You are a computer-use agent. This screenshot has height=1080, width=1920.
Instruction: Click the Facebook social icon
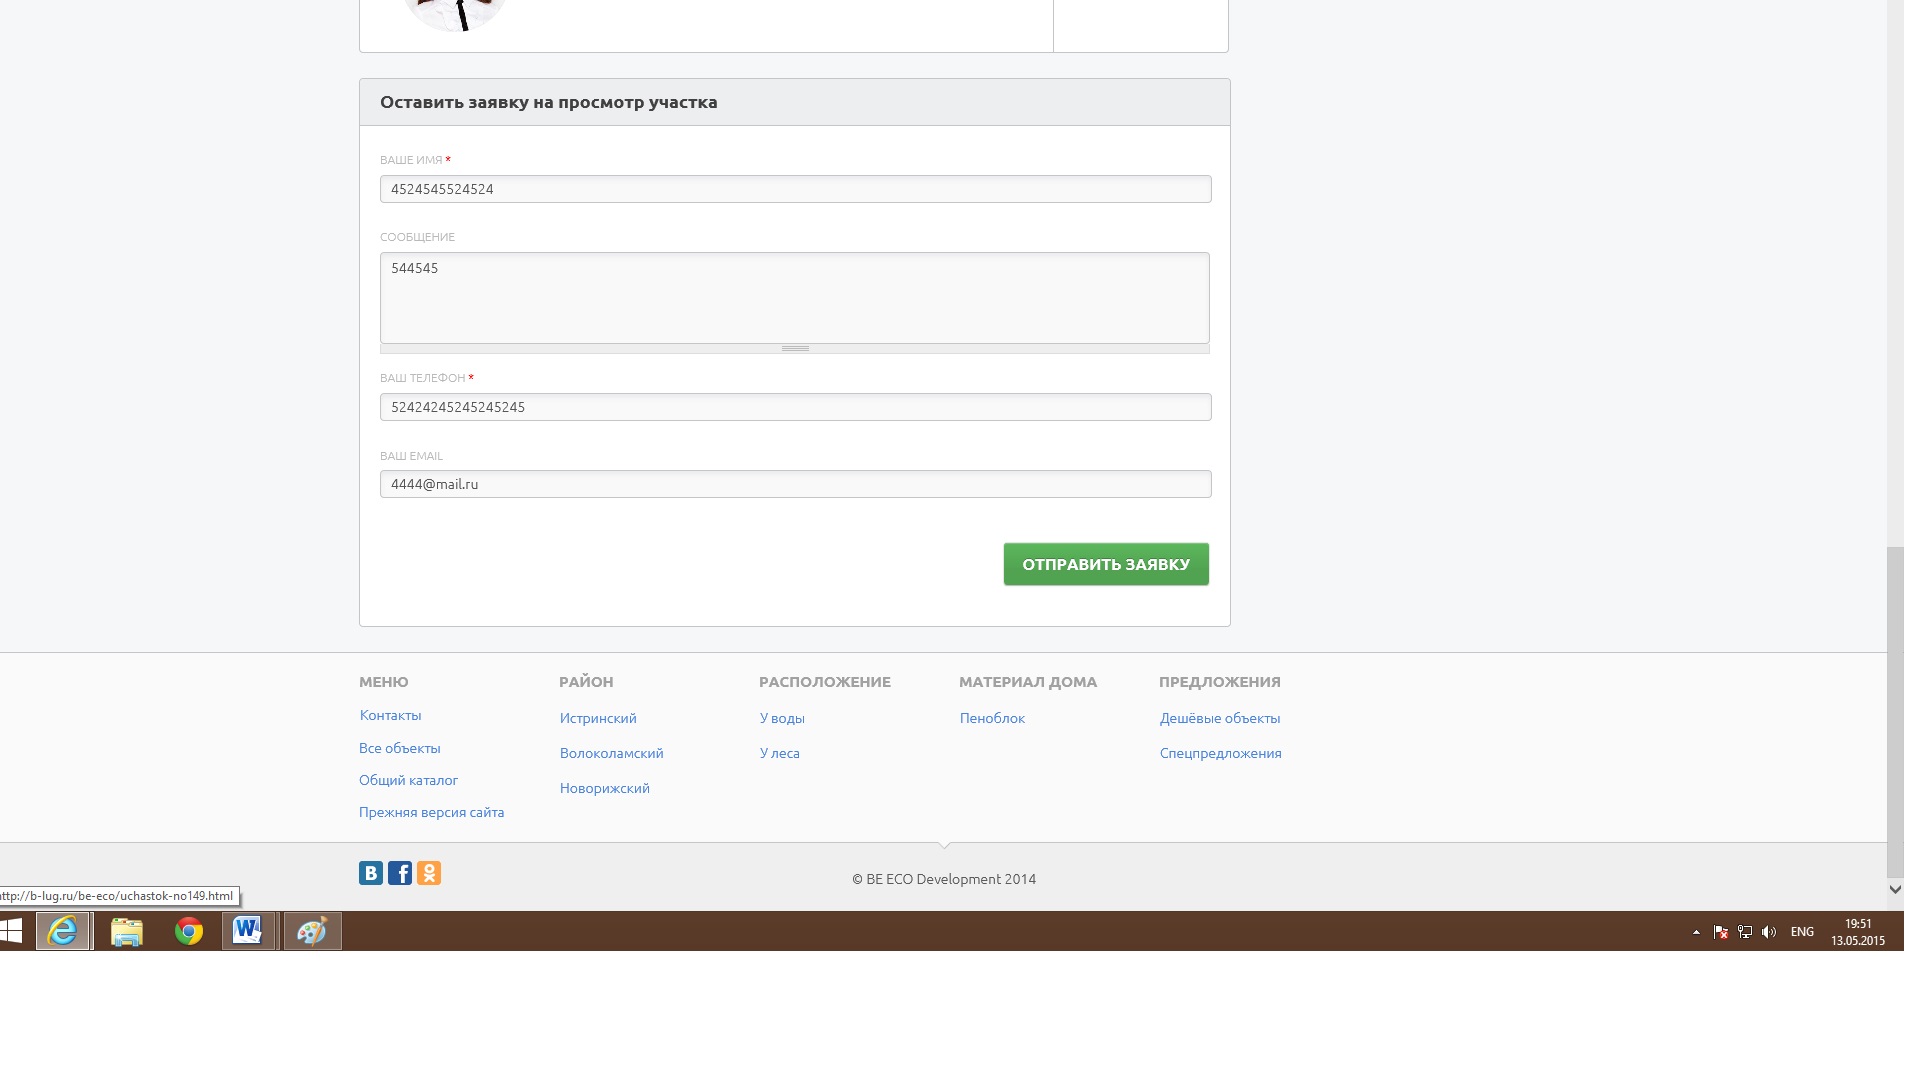(x=400, y=873)
